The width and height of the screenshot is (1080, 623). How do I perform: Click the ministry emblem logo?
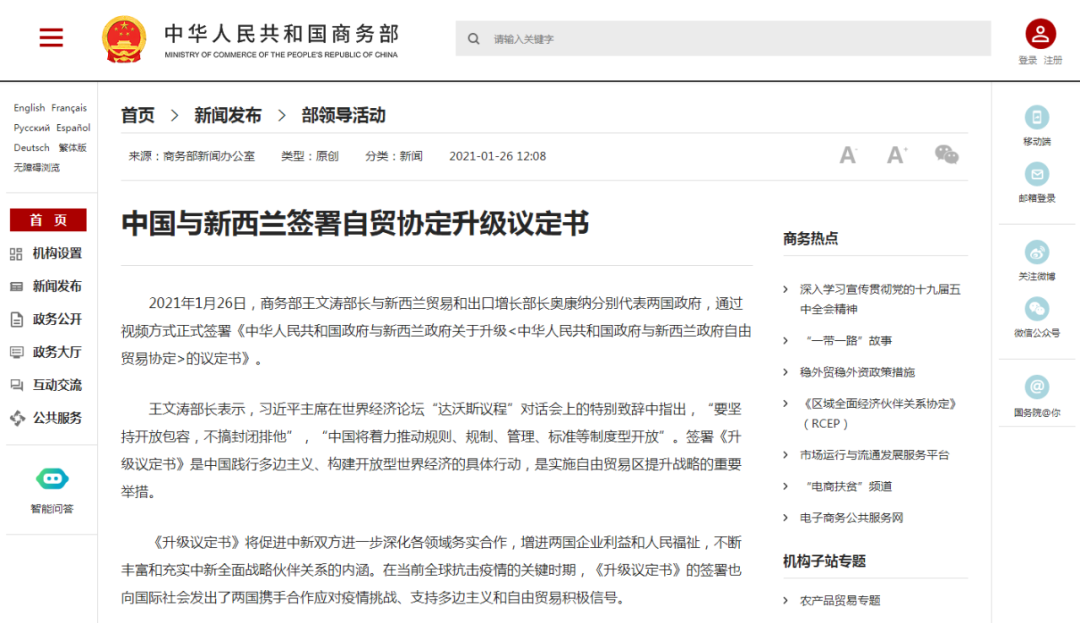pyautogui.click(x=124, y=38)
